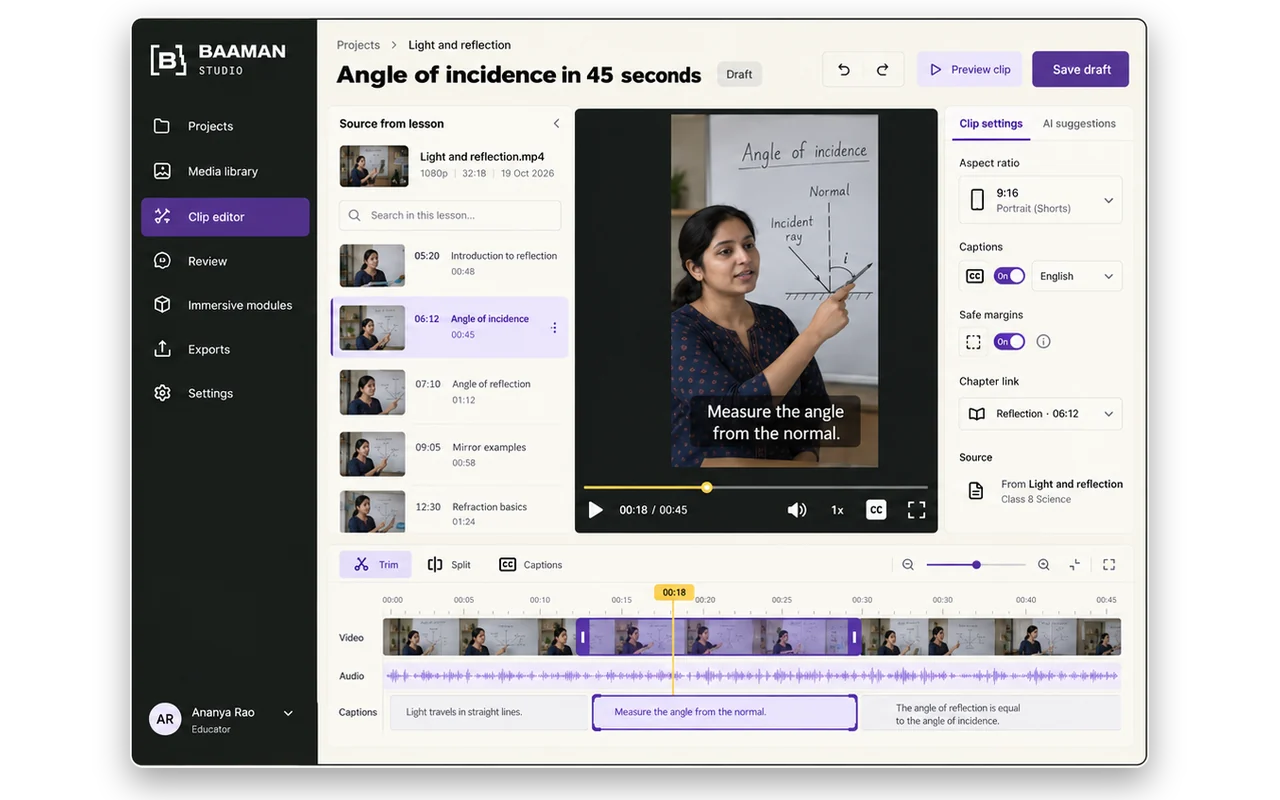Click the timeline zoom slider handle
1280x800 pixels.
[x=976, y=565]
